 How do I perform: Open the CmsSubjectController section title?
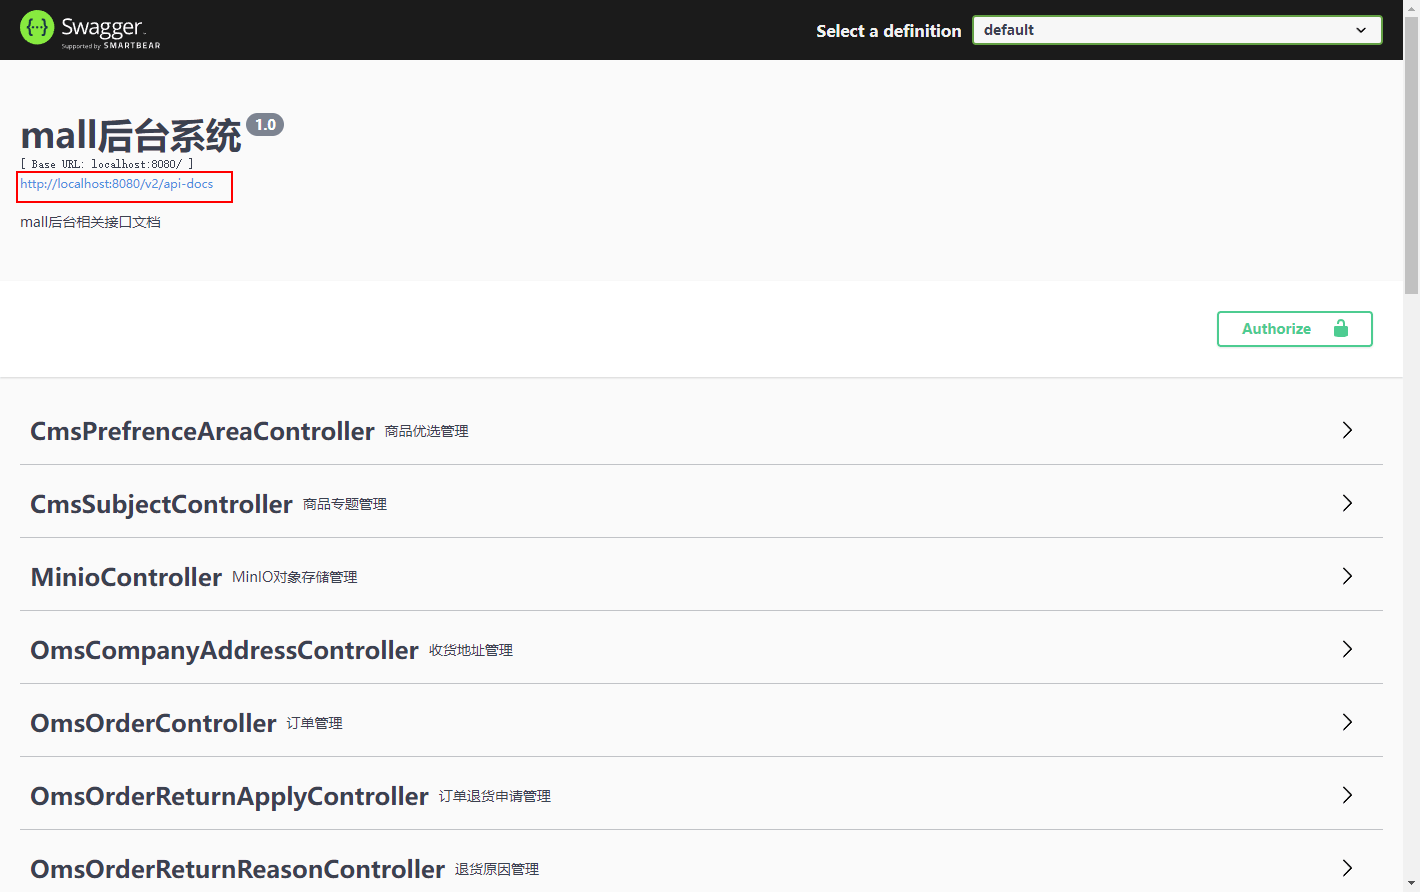coord(161,504)
